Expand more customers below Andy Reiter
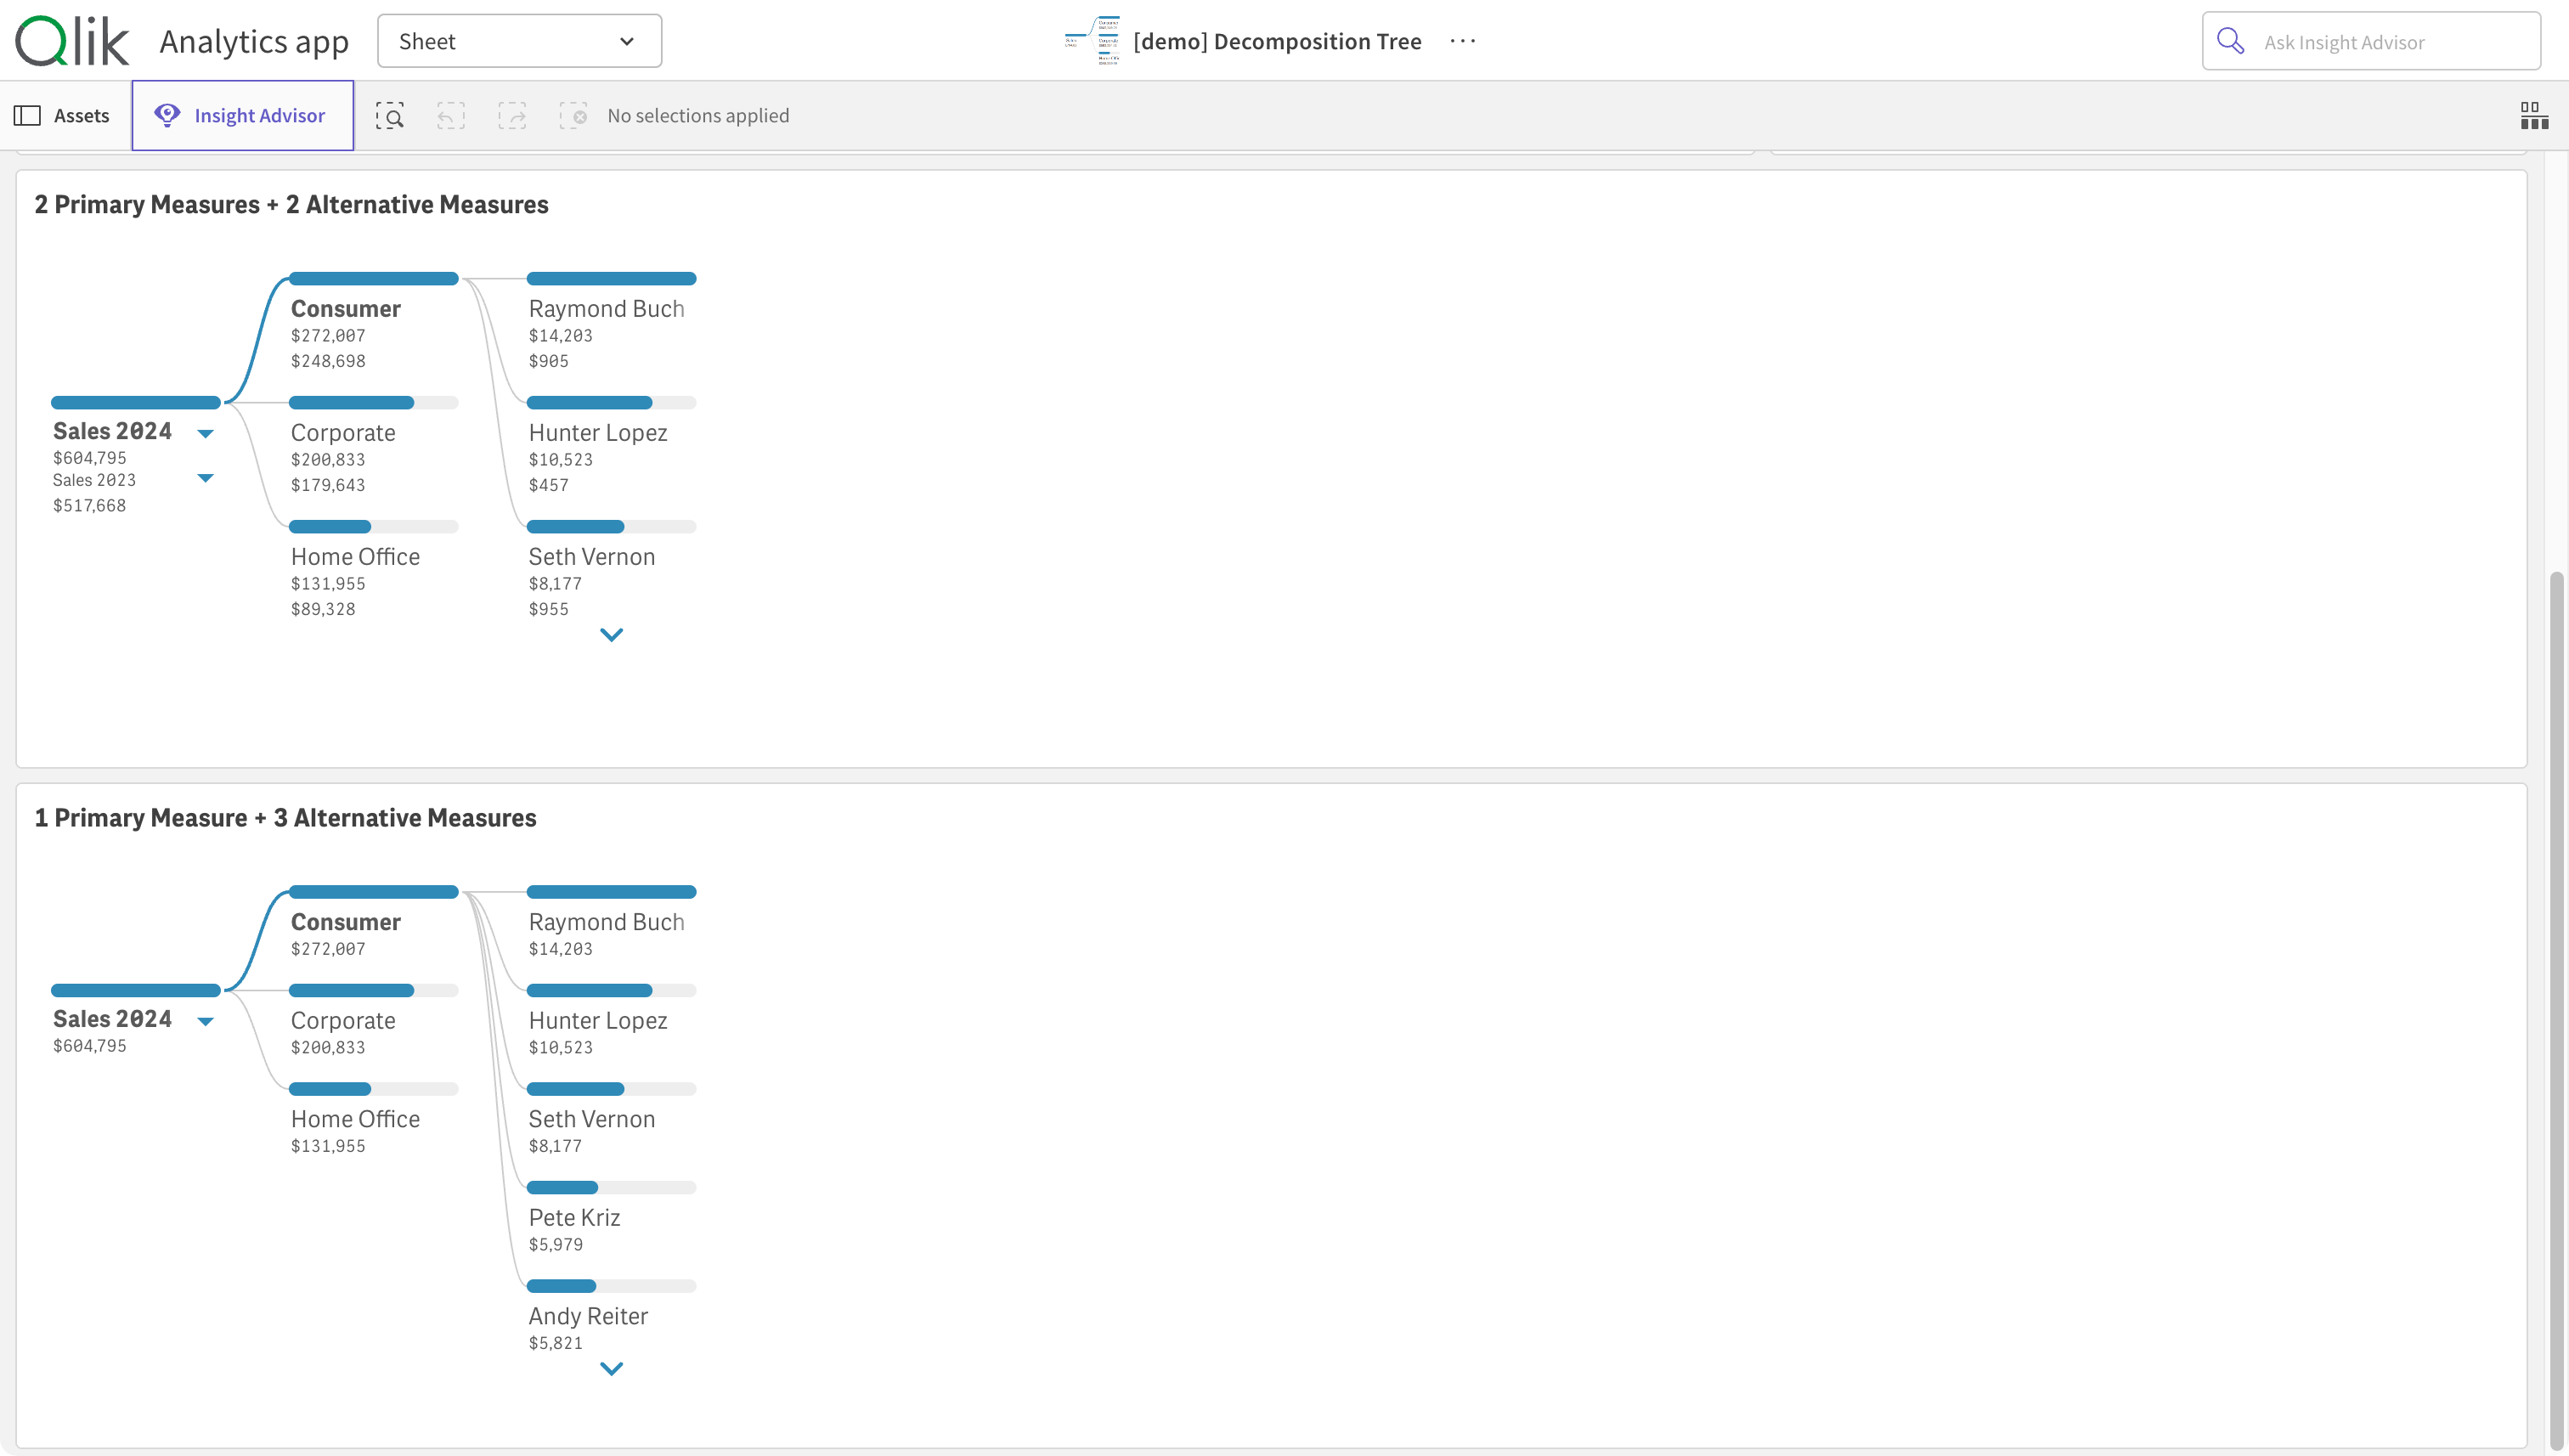The width and height of the screenshot is (2569, 1456). click(x=611, y=1368)
